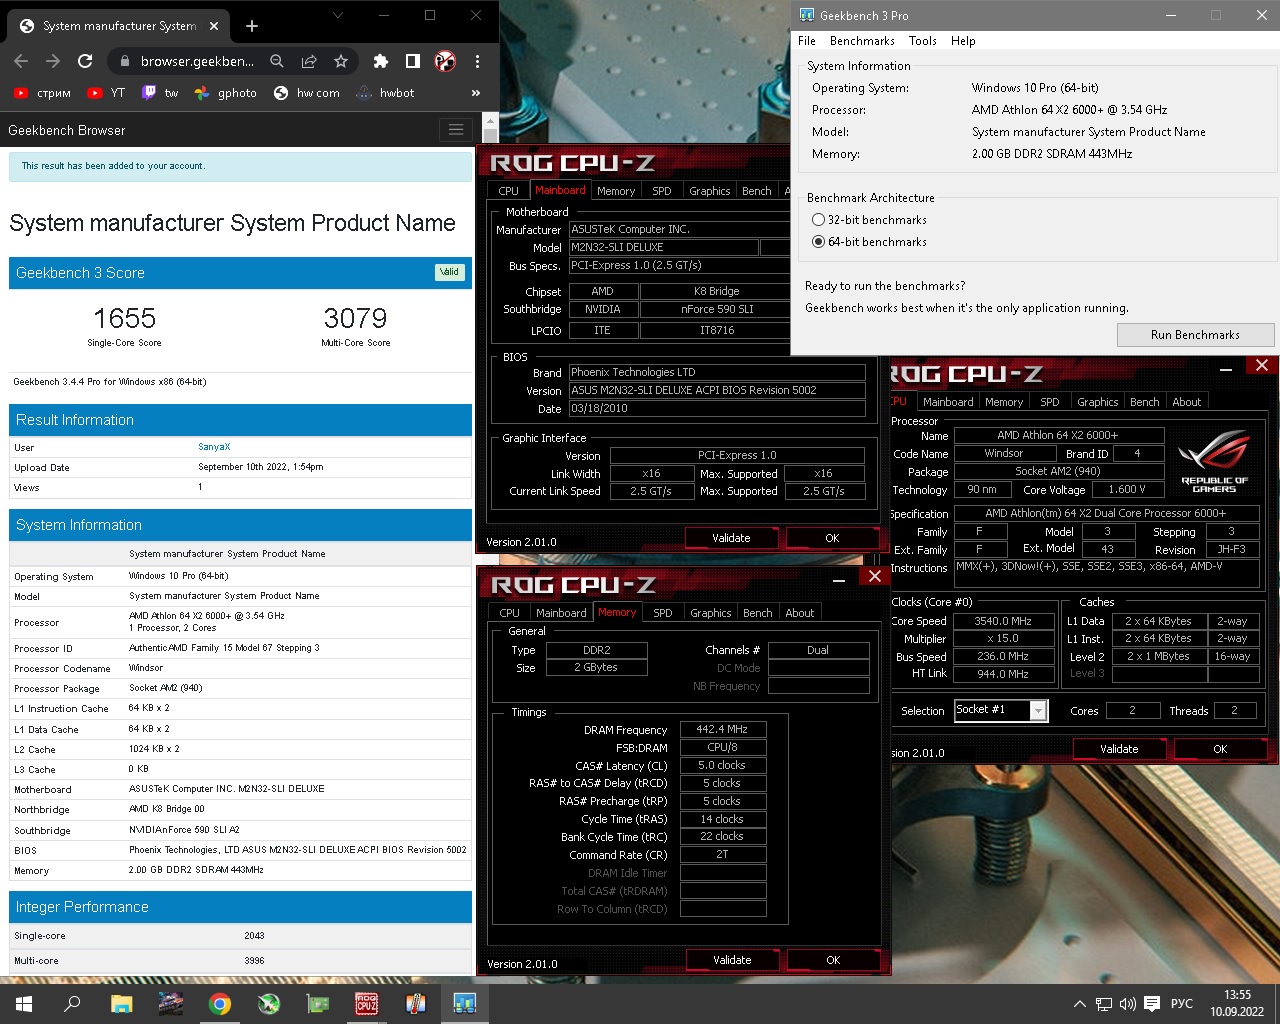Select 64-bit benchmarks option
Viewport: 1280px width, 1024px height.
[869, 242]
